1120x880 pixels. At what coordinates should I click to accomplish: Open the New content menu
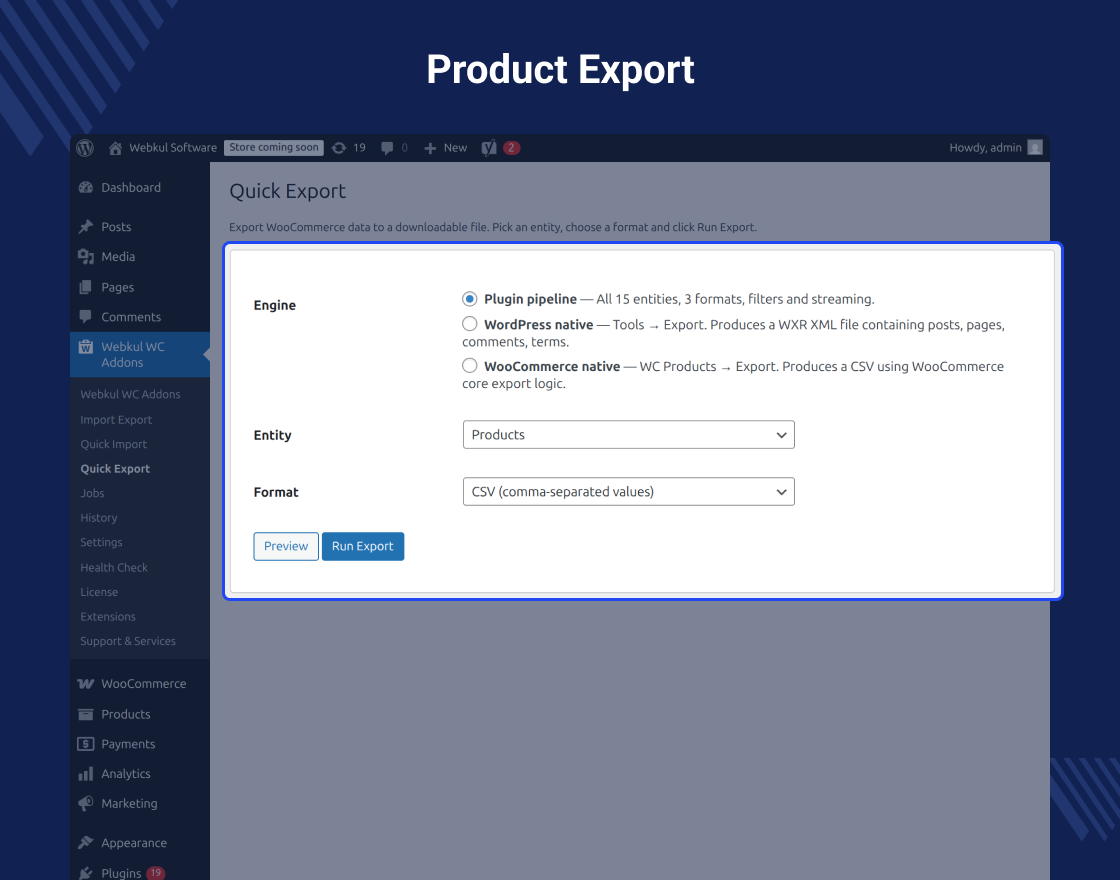(x=455, y=148)
